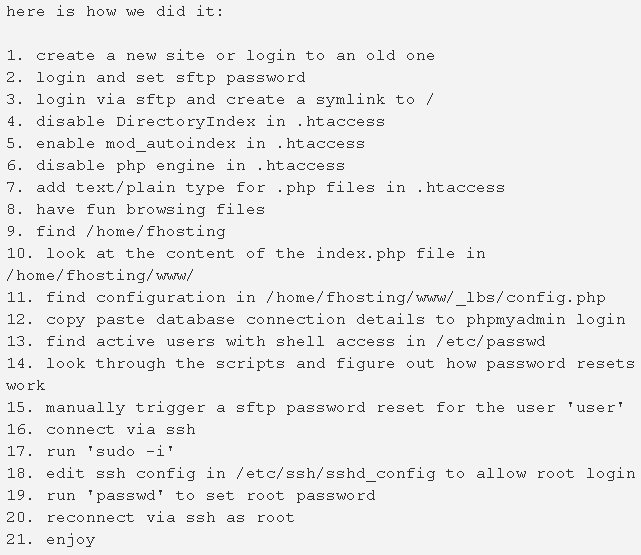Click the 'look through the scripts' line
This screenshot has height=555, width=641.
(x=320, y=363)
